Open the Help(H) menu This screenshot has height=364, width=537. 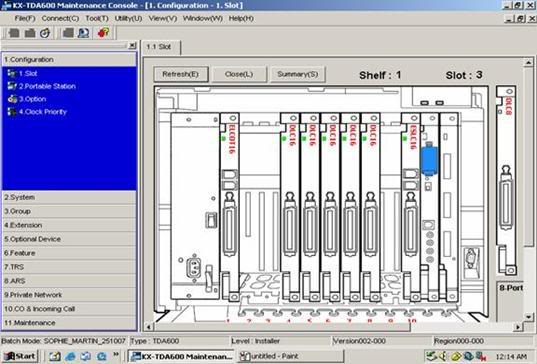tap(241, 18)
